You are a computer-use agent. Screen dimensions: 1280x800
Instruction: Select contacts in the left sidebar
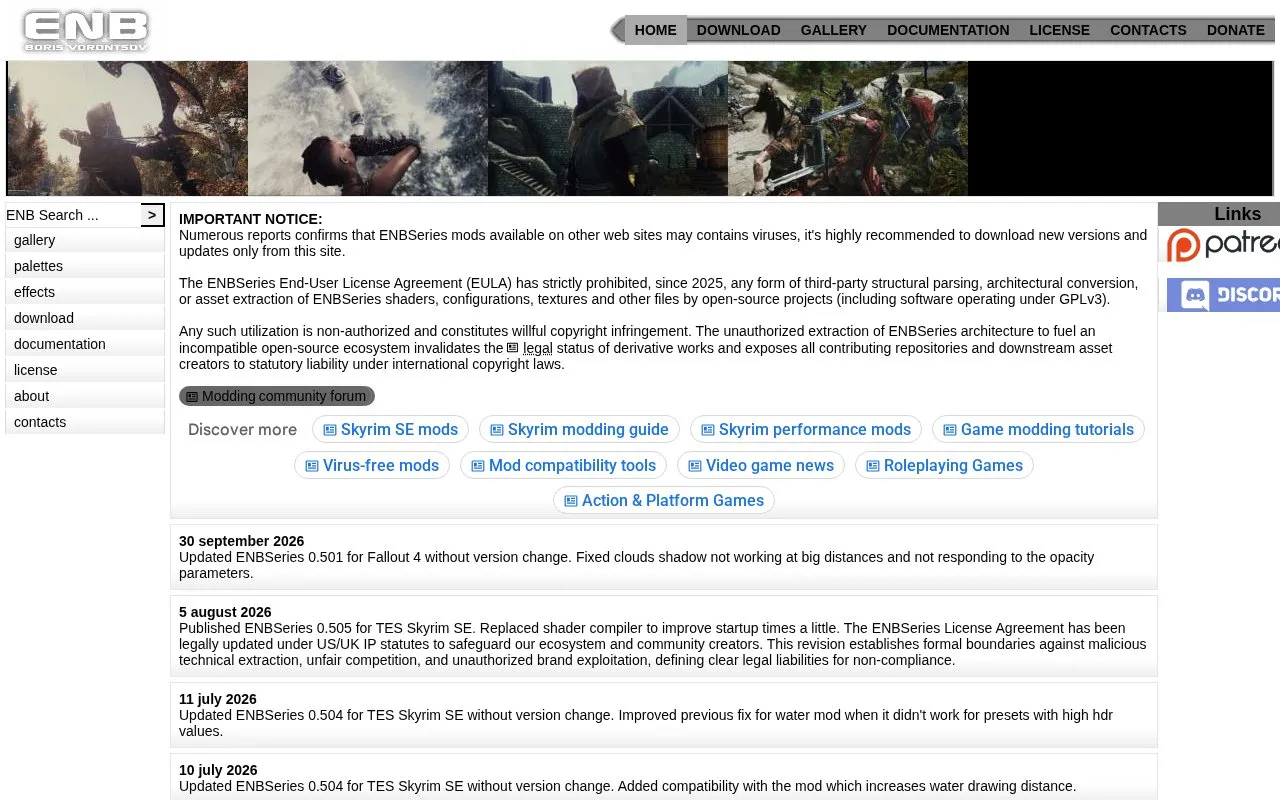[x=85, y=422]
